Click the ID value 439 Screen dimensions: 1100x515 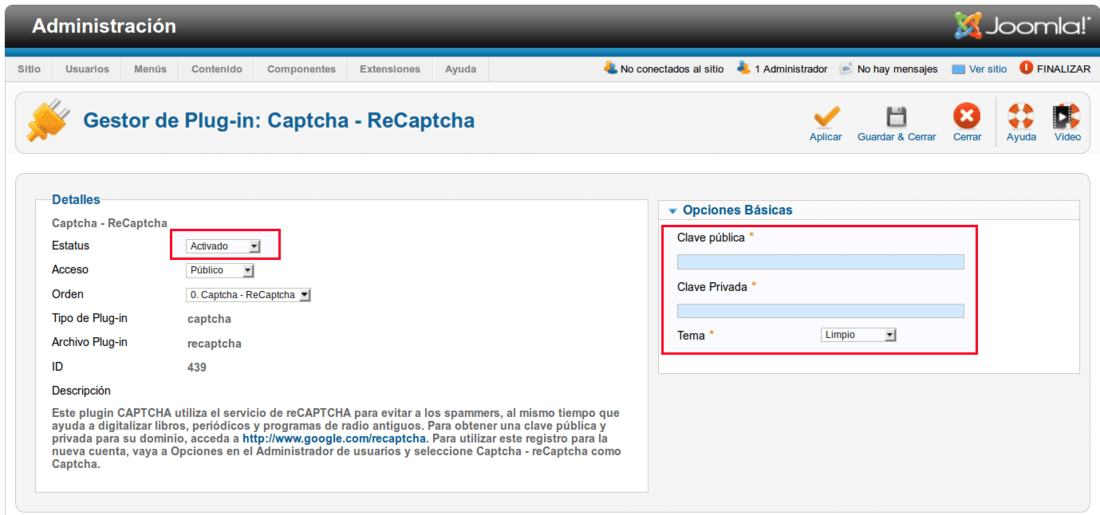(x=197, y=368)
